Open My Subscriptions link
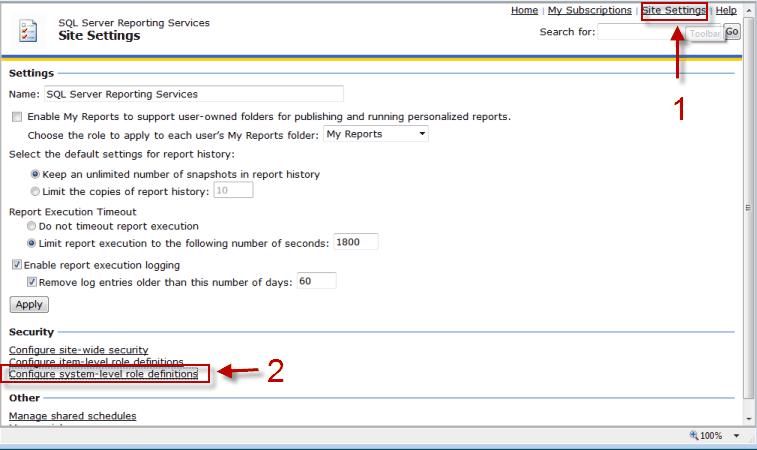 [589, 10]
